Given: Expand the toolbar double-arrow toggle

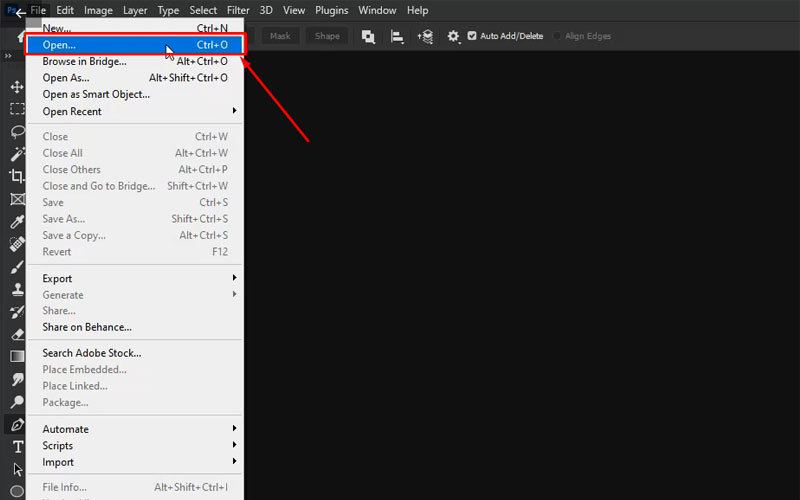Looking at the screenshot, I should click(8, 56).
